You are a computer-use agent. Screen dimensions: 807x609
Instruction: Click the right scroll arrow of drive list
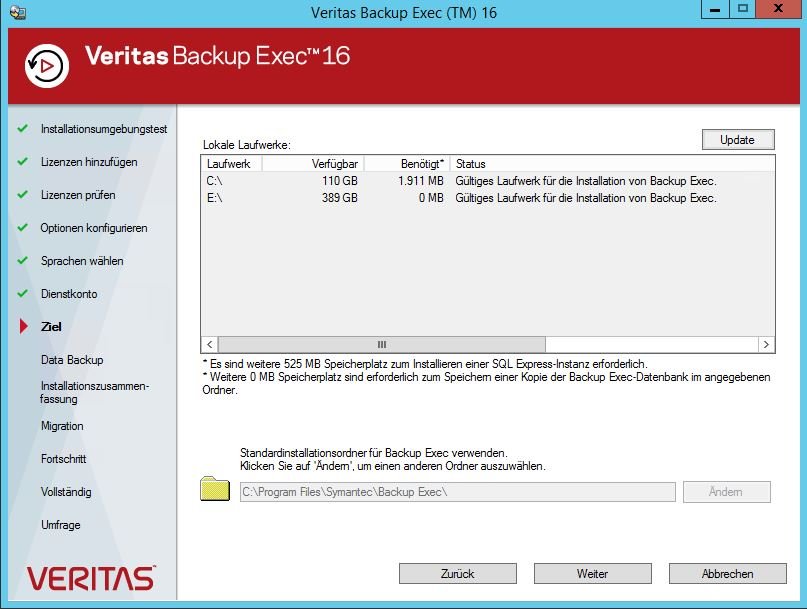766,344
